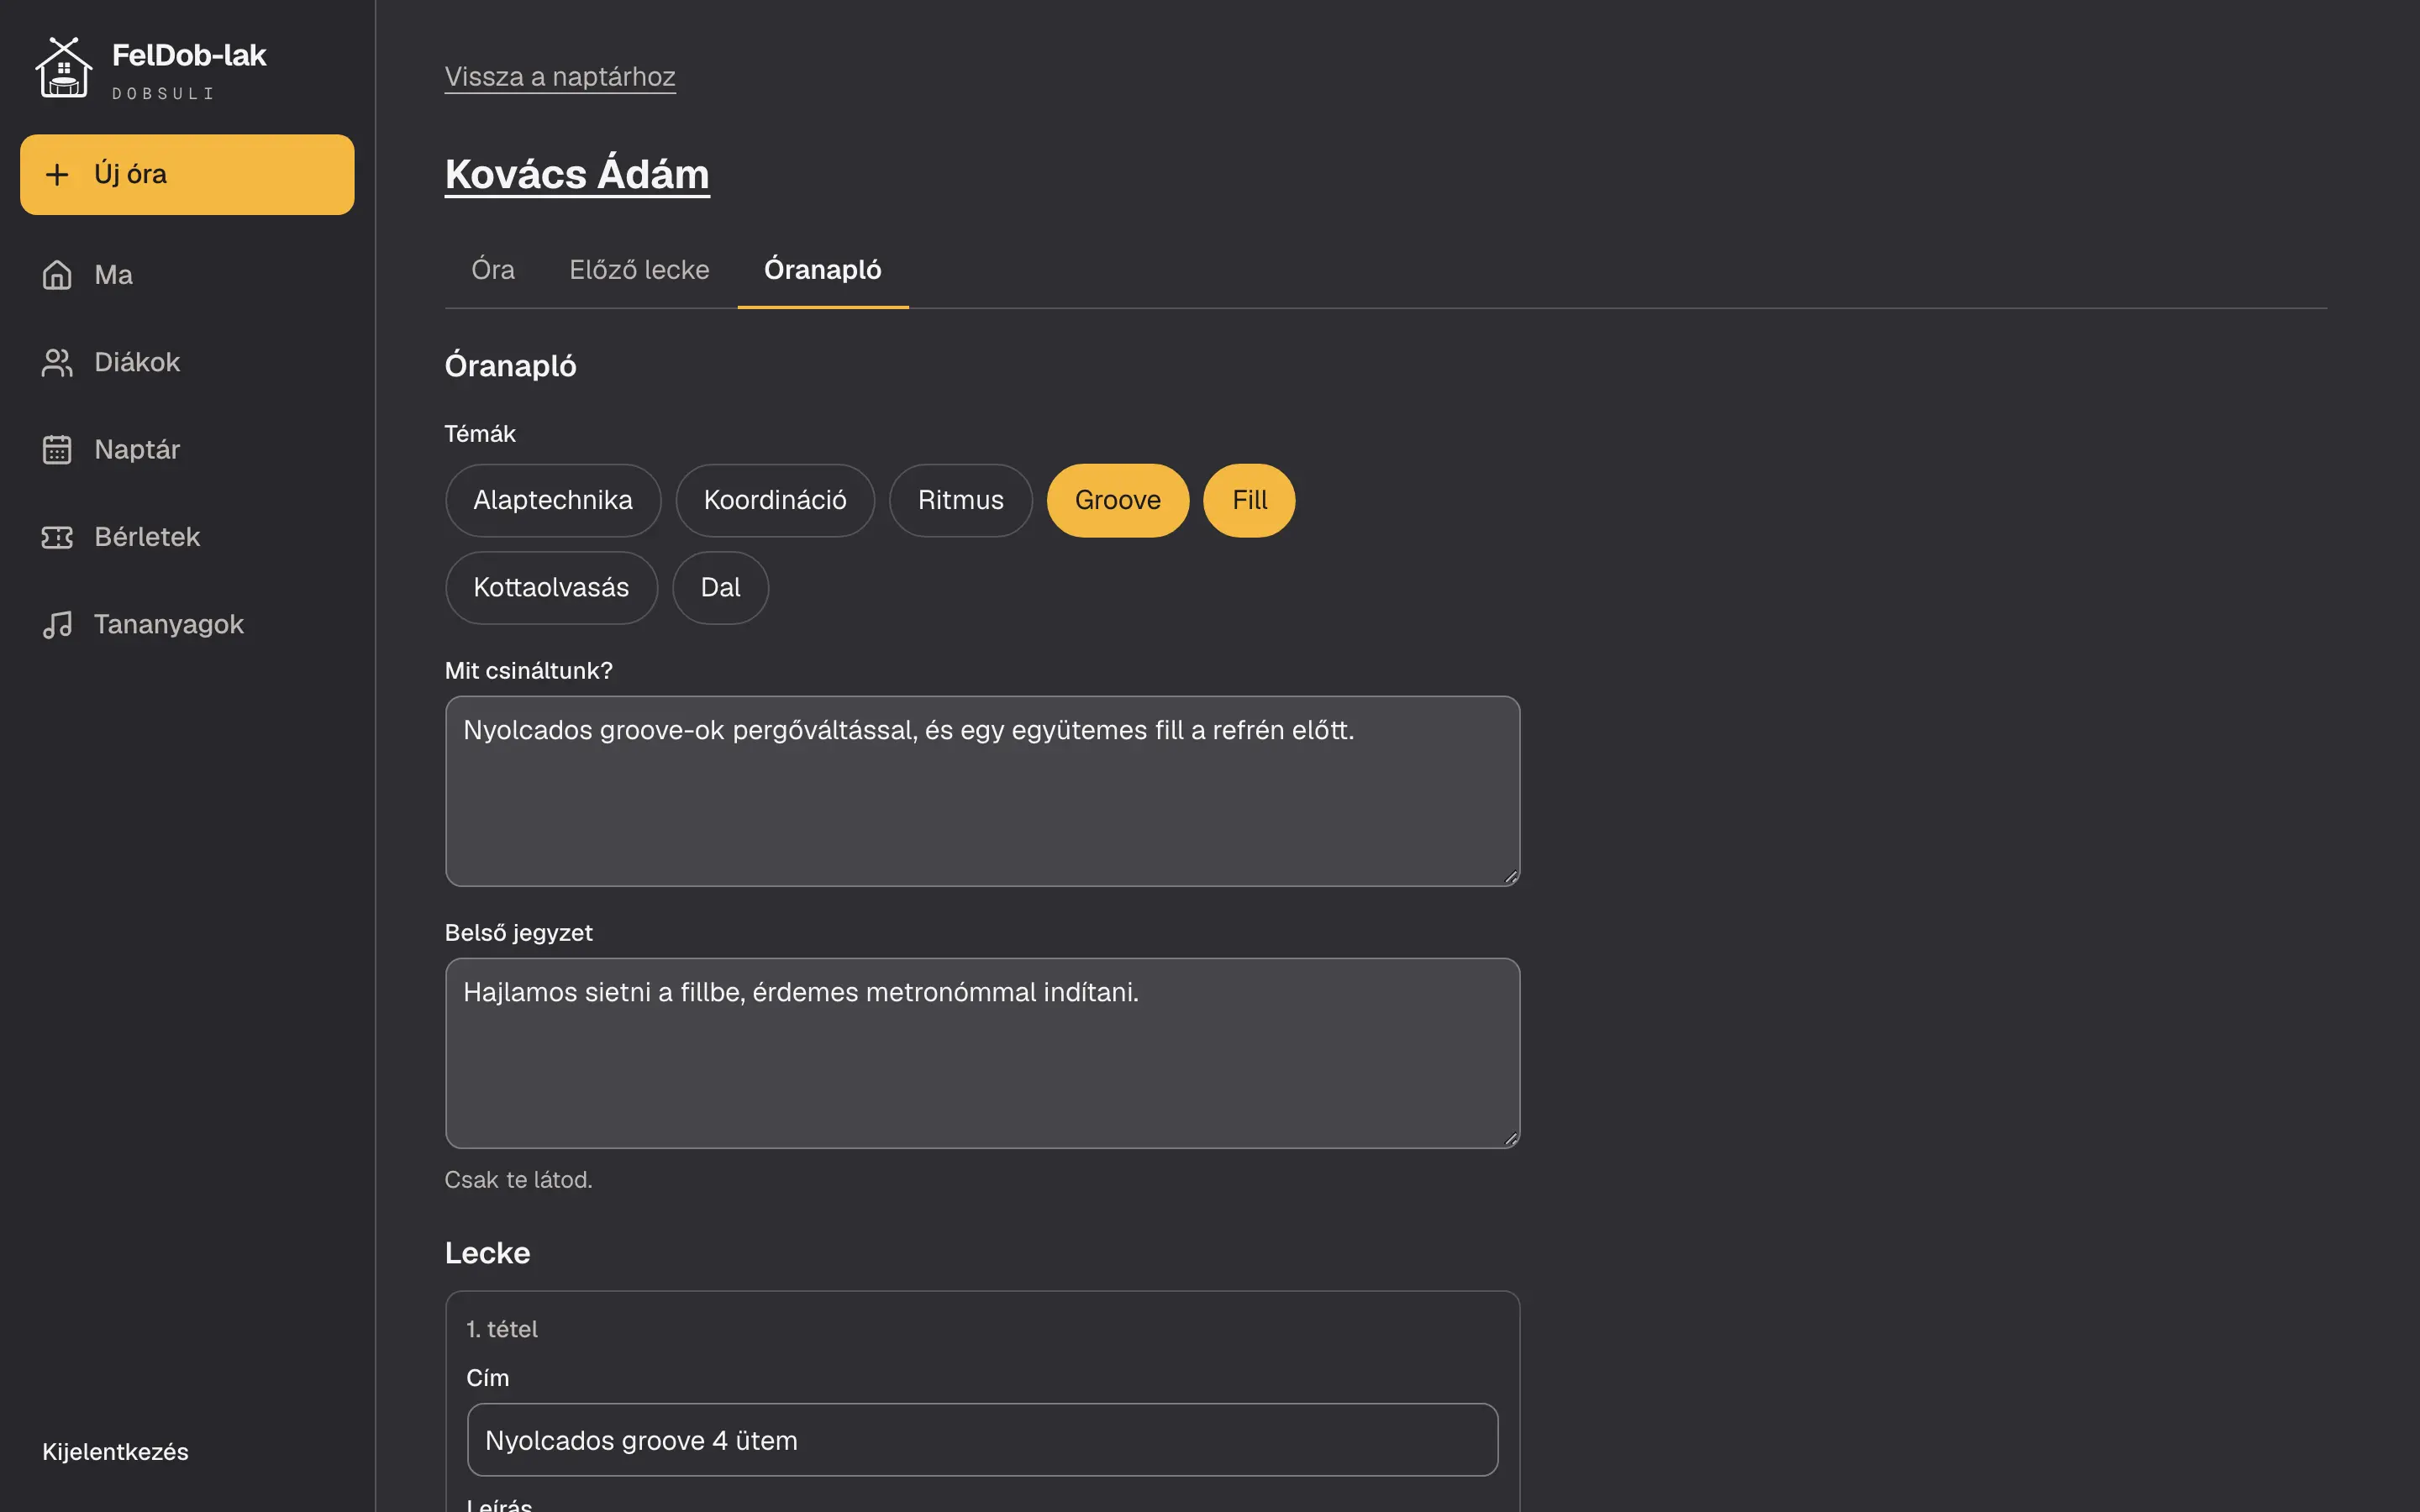Click the home icon next to Ma

[x=57, y=275]
